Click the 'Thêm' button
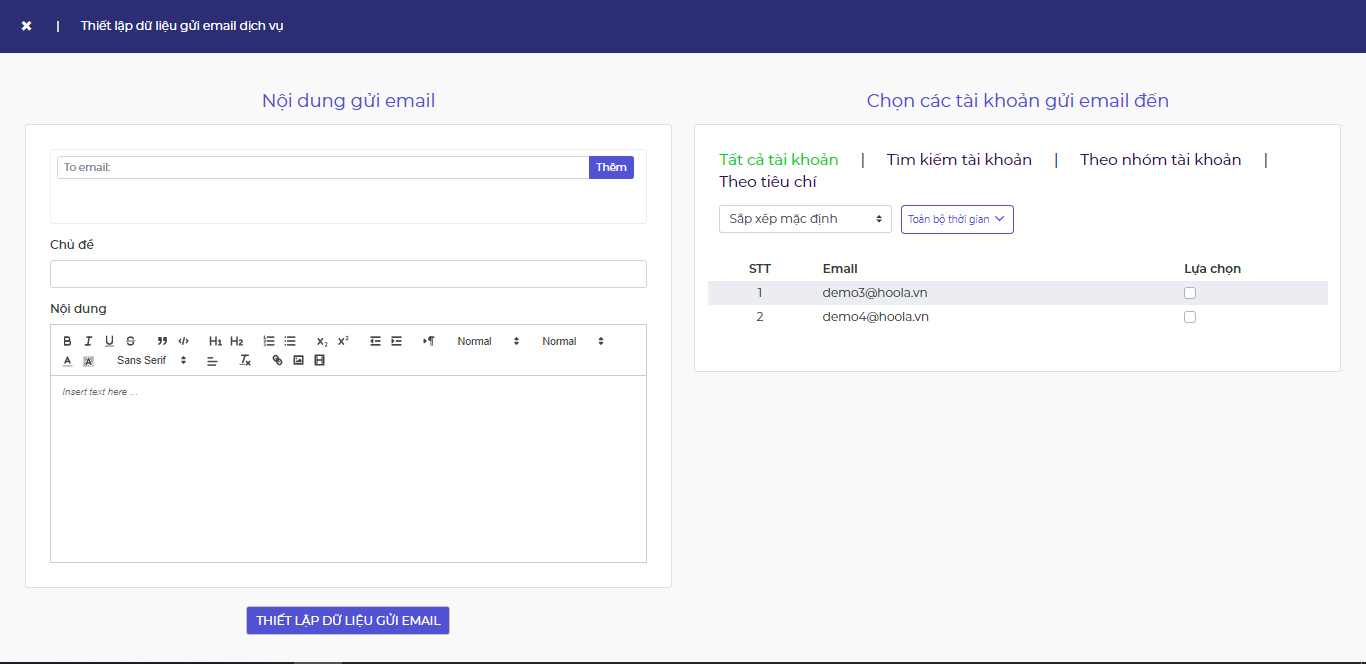The width and height of the screenshot is (1366, 664). [x=611, y=167]
